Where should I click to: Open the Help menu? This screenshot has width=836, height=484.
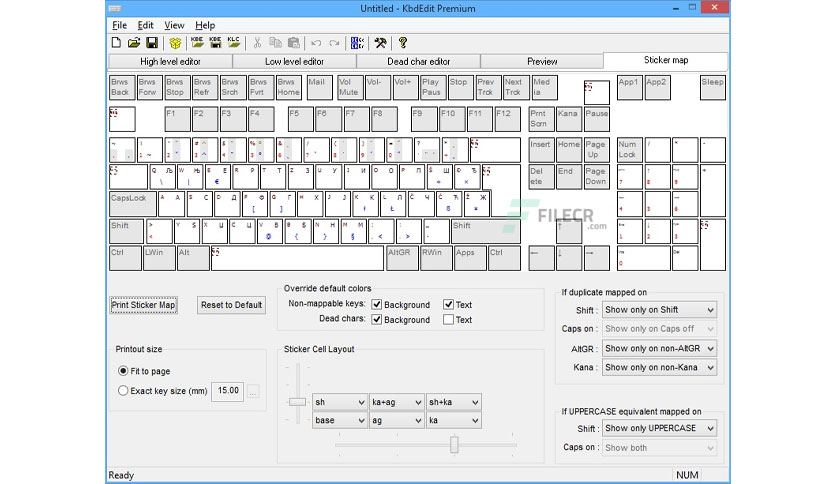205,25
